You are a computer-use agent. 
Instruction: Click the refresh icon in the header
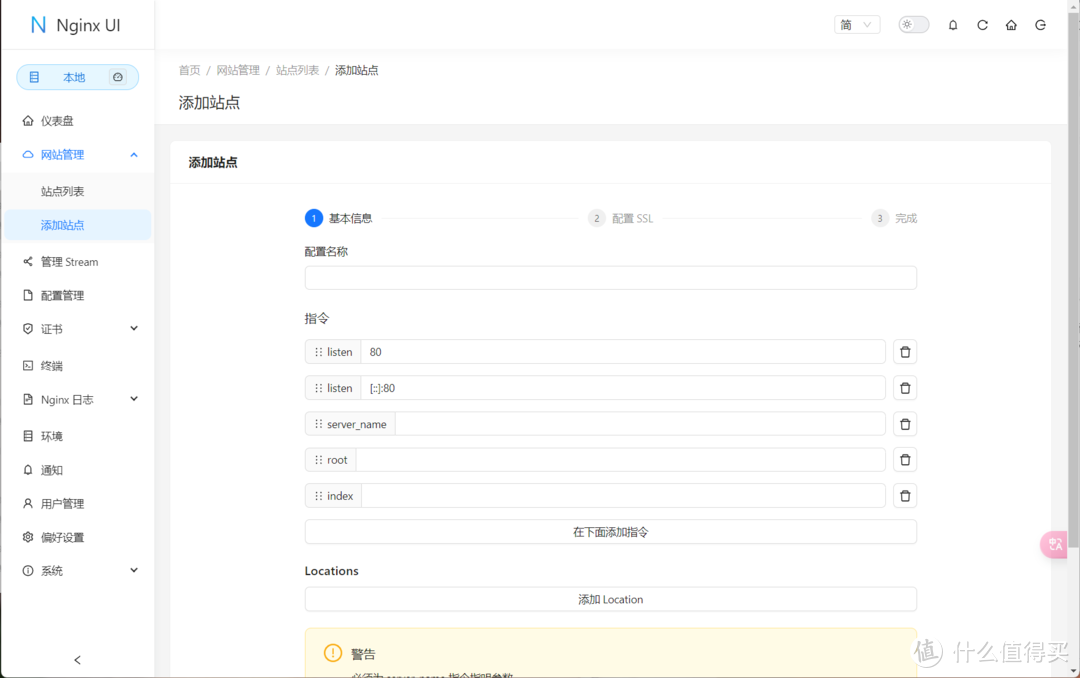click(981, 24)
